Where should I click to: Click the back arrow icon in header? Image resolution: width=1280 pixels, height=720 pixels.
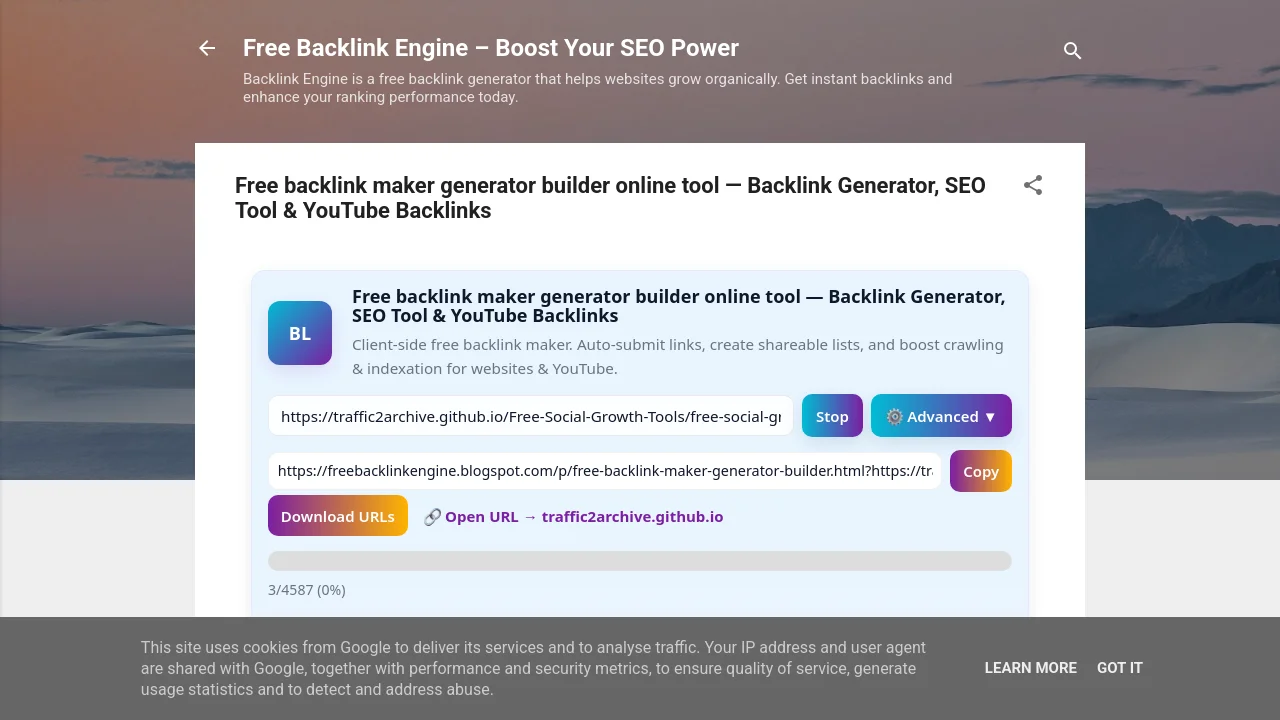click(x=207, y=48)
